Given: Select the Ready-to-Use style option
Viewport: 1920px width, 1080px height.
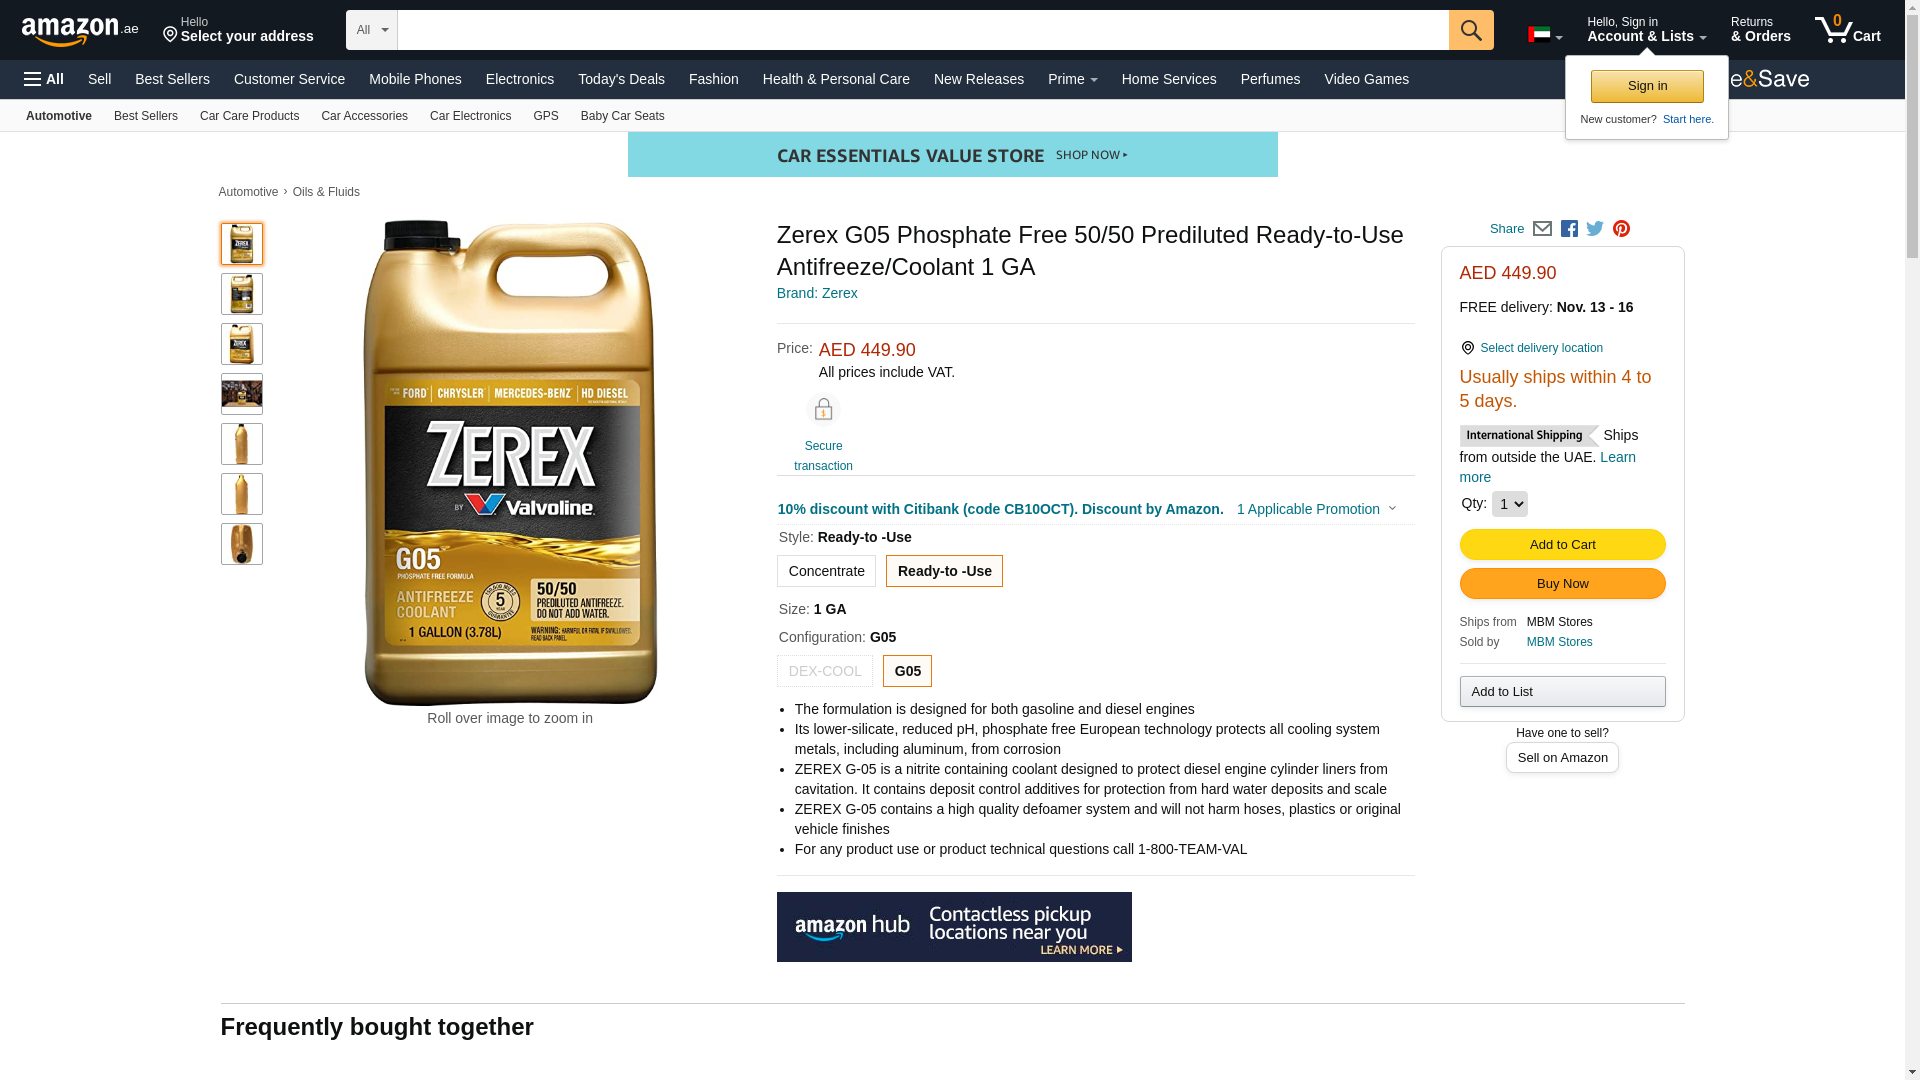Looking at the screenshot, I should click(944, 571).
